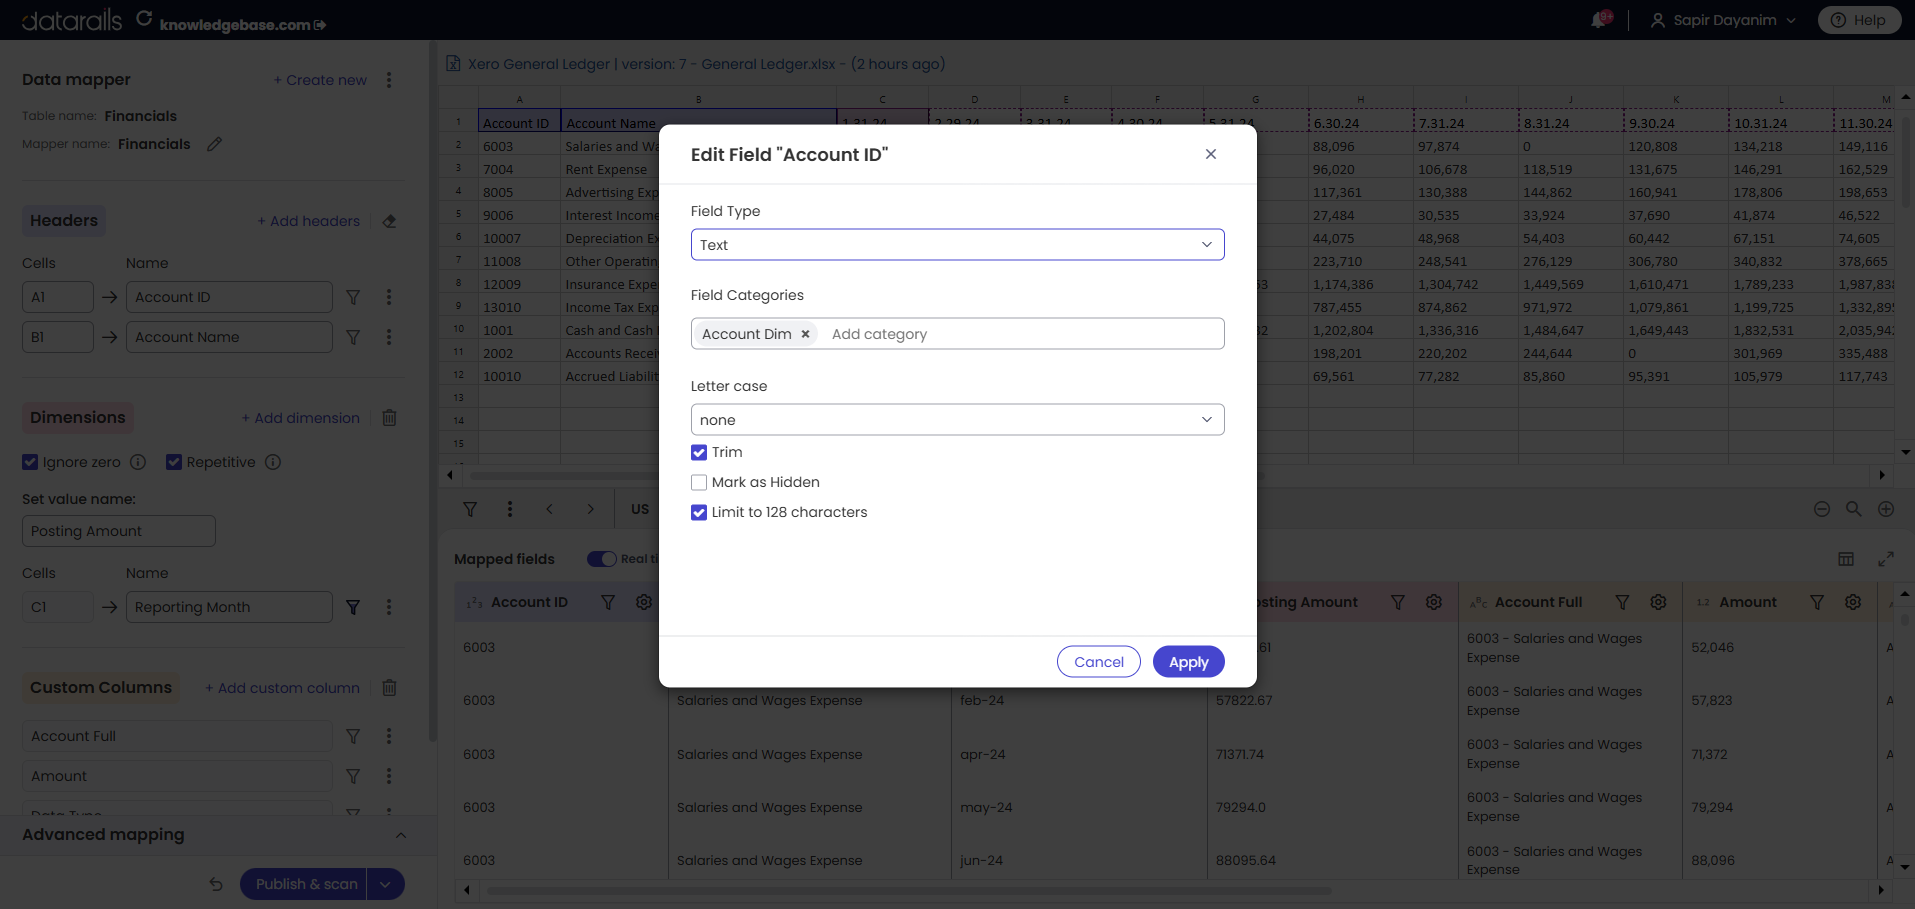Open settings gear for Account Full column
The width and height of the screenshot is (1915, 909).
pyautogui.click(x=1658, y=602)
